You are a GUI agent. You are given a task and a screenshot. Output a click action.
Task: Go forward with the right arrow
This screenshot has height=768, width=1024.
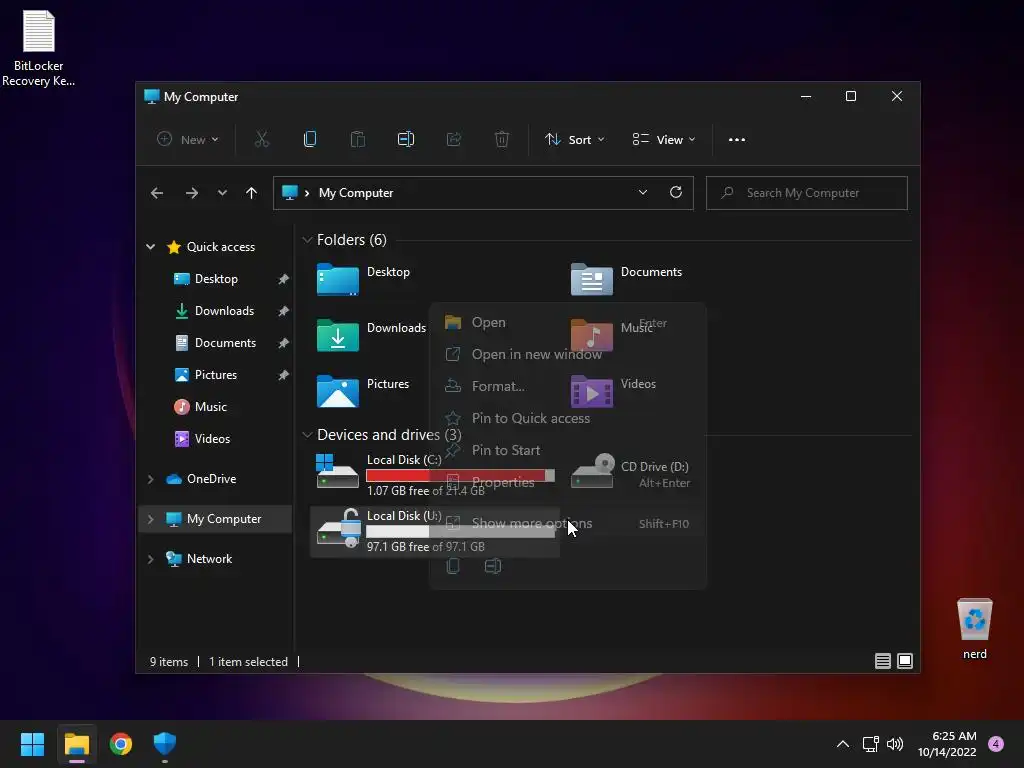click(x=191, y=193)
